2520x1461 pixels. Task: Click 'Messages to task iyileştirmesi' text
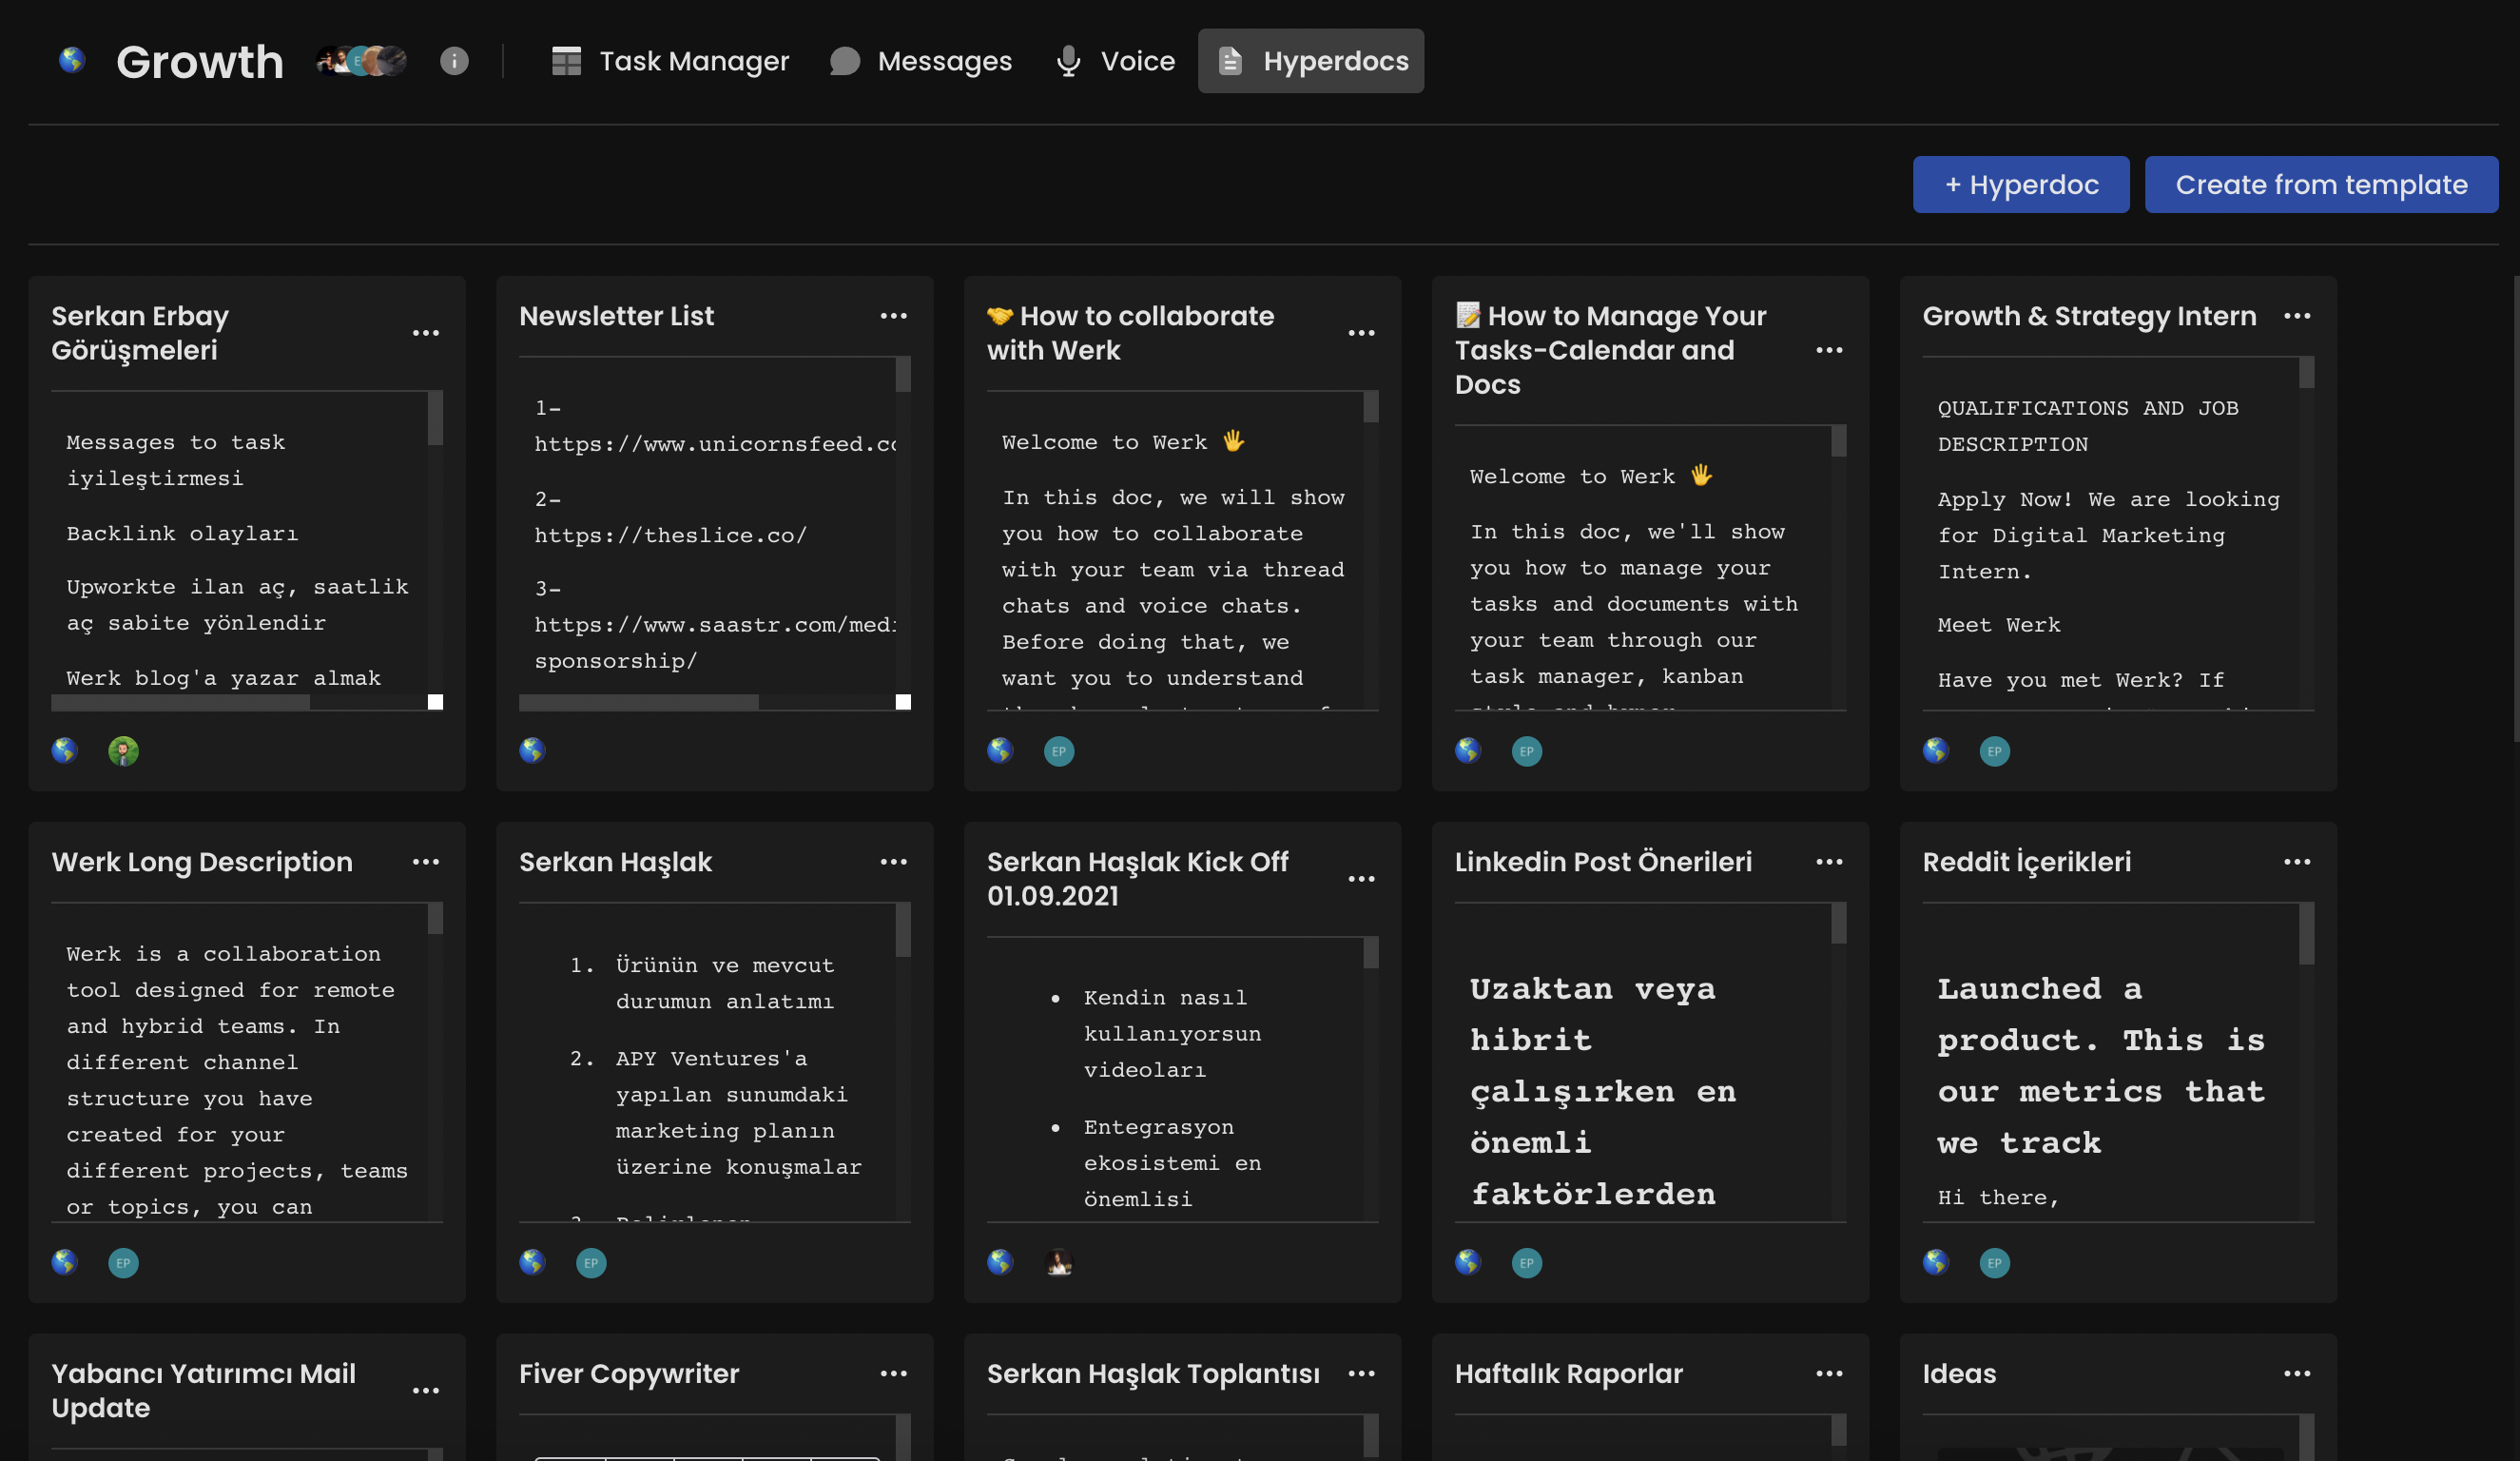coord(176,460)
